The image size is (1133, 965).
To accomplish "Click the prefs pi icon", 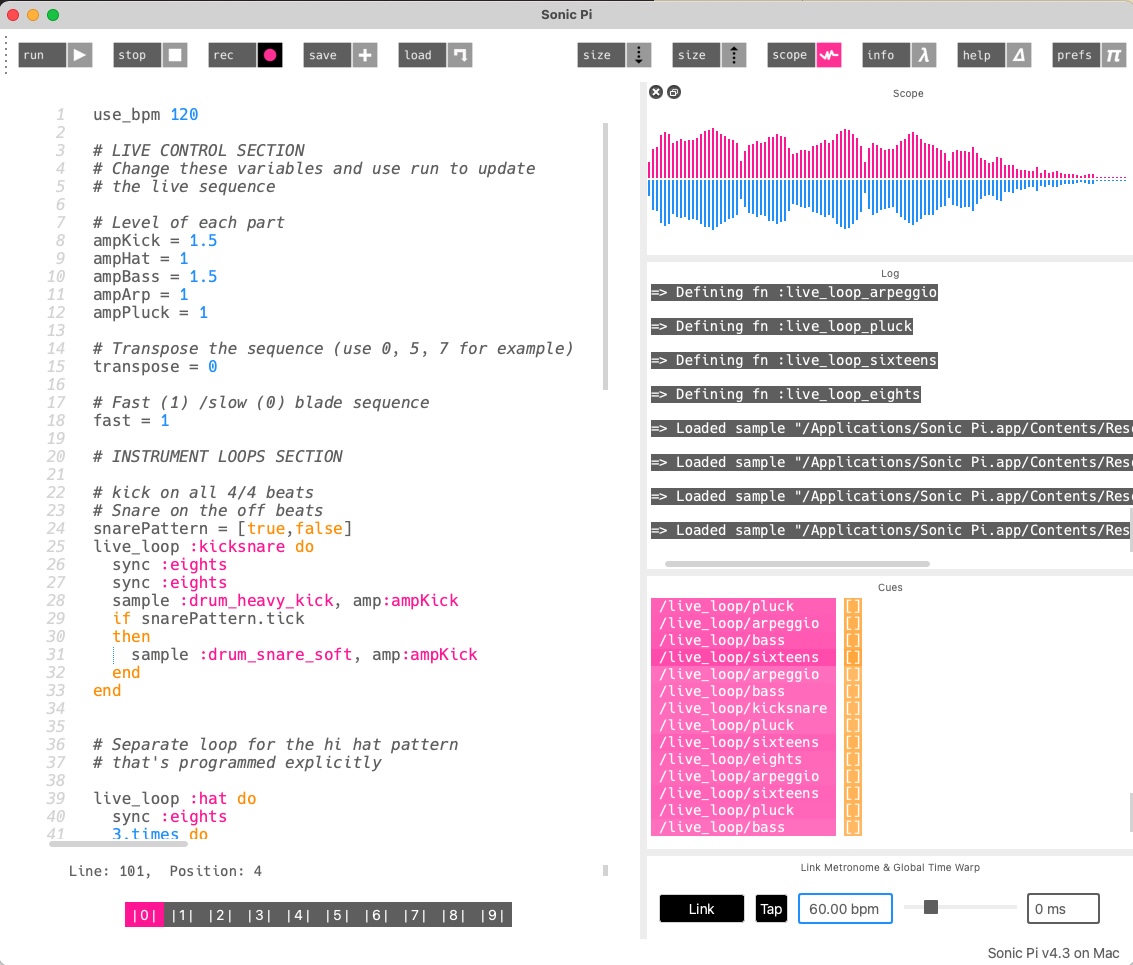I will (x=1113, y=55).
